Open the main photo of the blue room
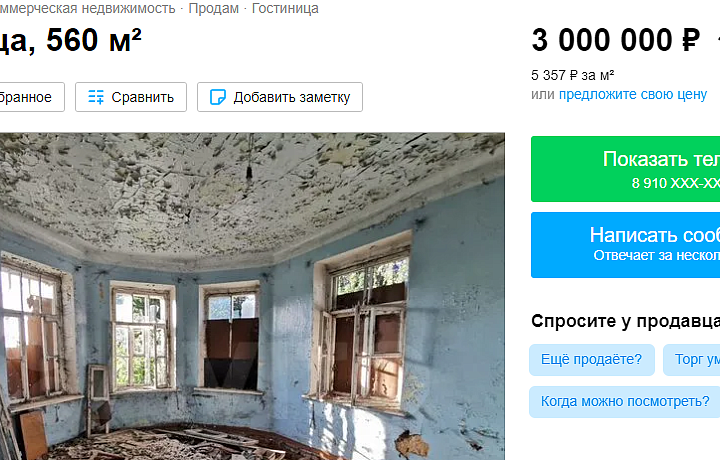720x460 pixels. pos(252,296)
